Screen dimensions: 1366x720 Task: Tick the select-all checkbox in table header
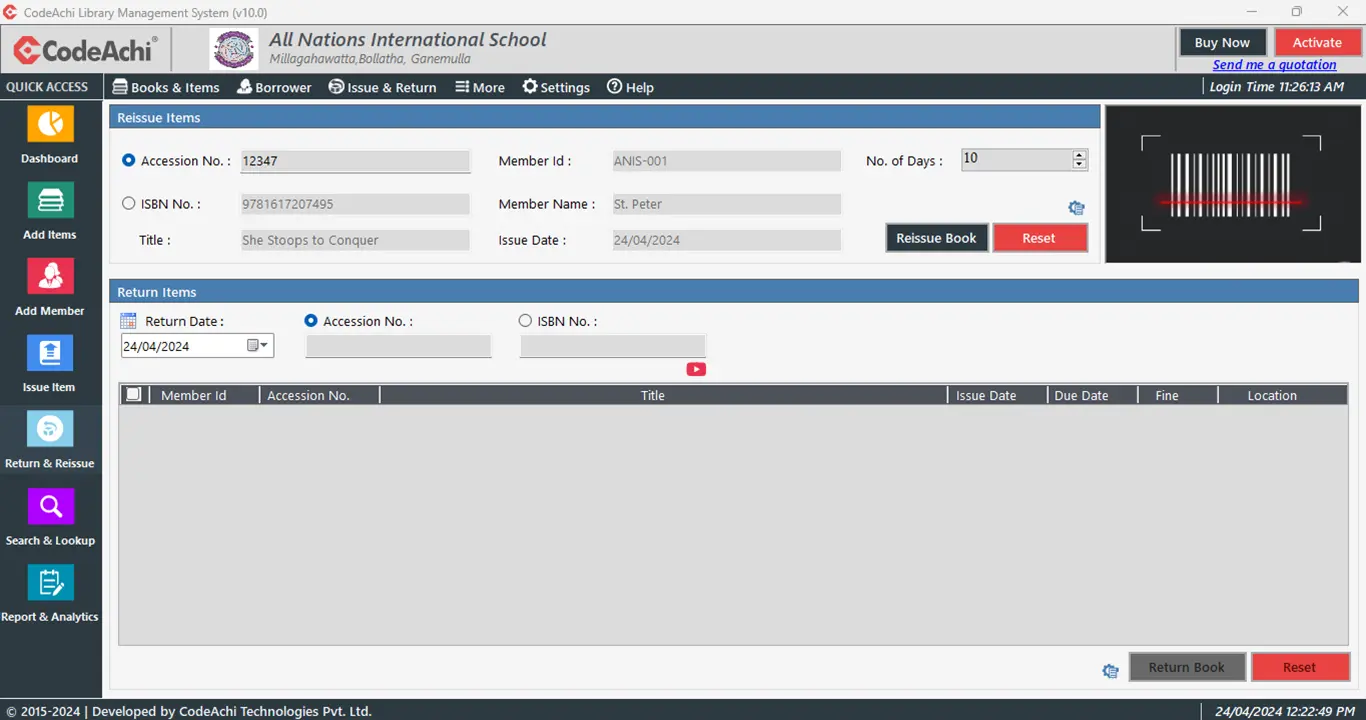pos(133,395)
